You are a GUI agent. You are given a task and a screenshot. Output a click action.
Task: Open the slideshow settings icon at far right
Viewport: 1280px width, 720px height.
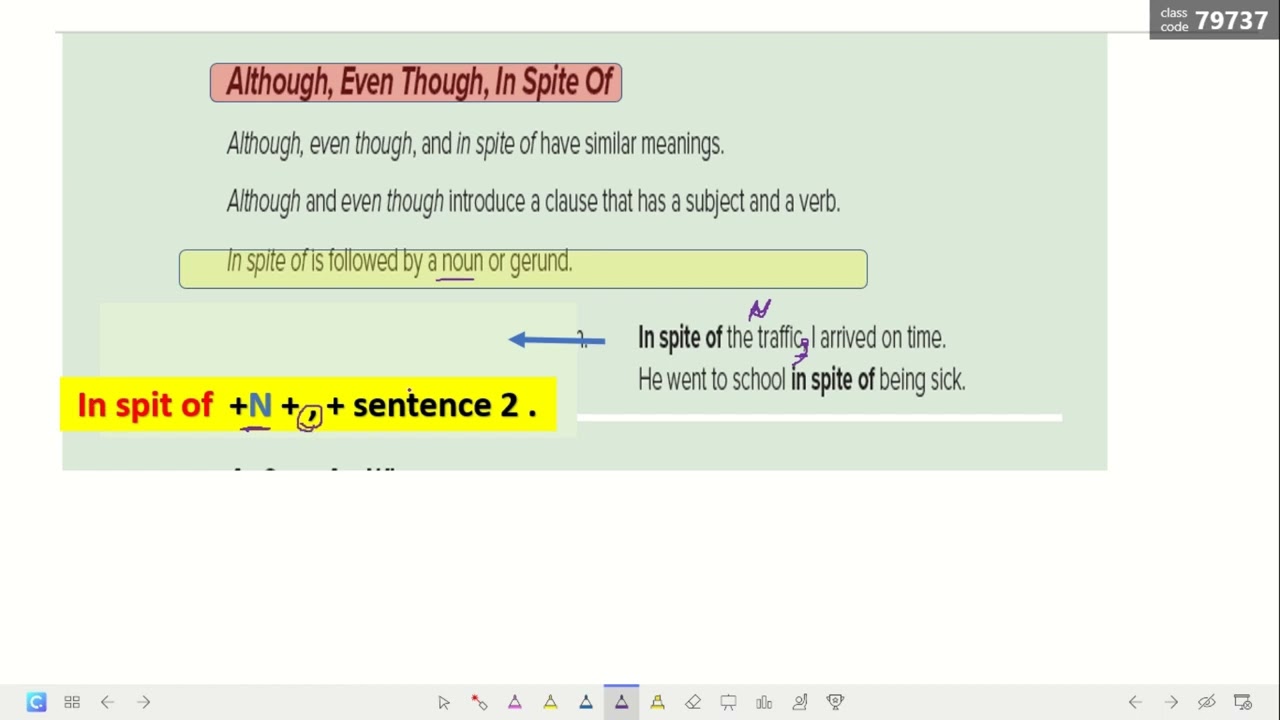[x=1243, y=702]
